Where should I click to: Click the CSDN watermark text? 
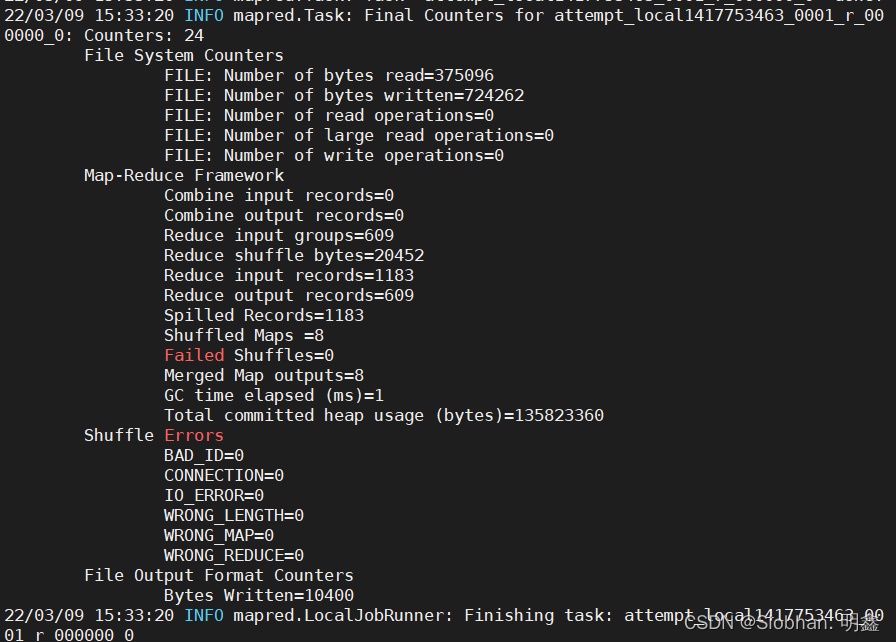pos(782,623)
